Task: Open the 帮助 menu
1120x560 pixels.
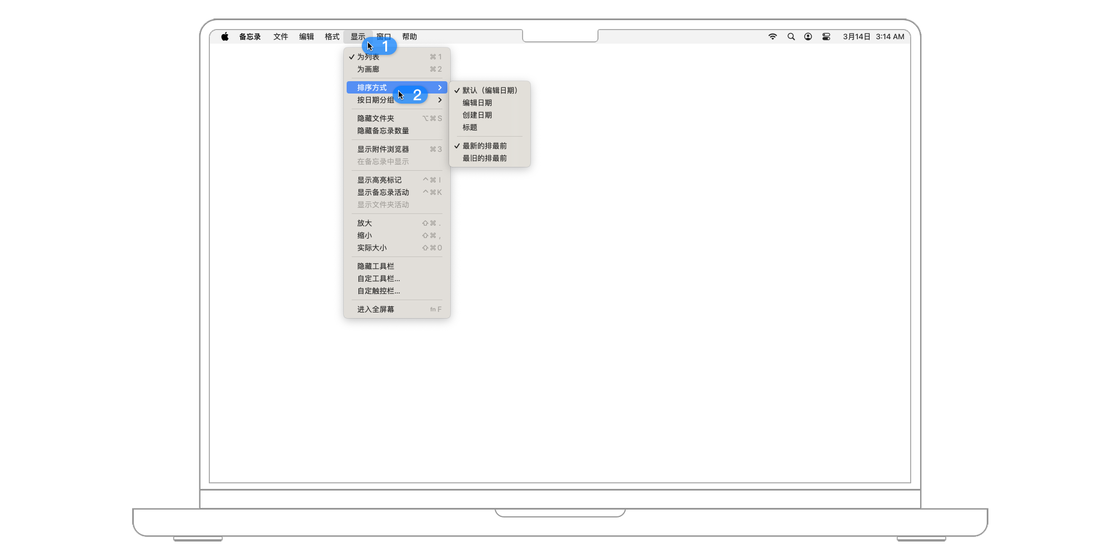Action: (409, 36)
